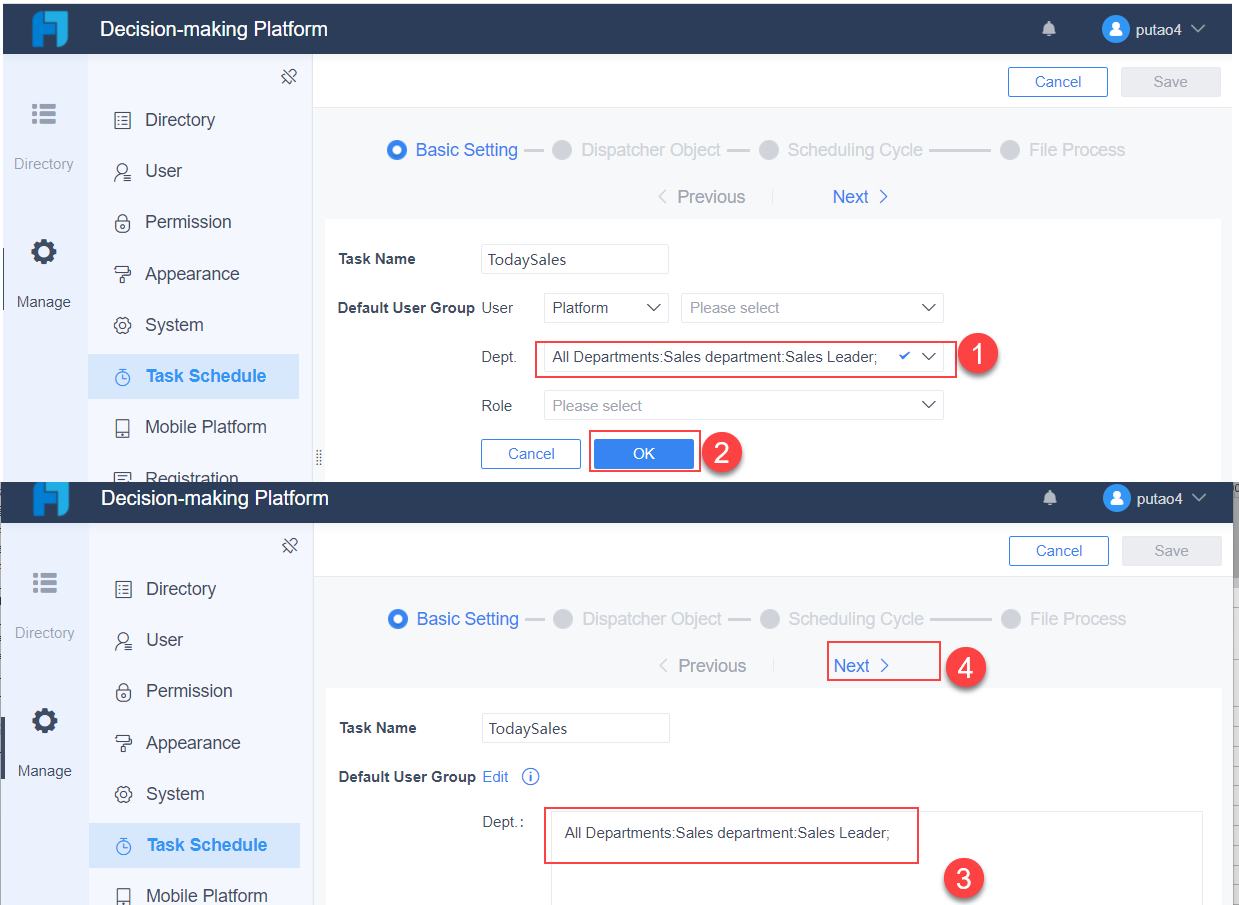The image size is (1239, 905).
Task: Select the Mobile Platform icon
Action: tap(124, 426)
